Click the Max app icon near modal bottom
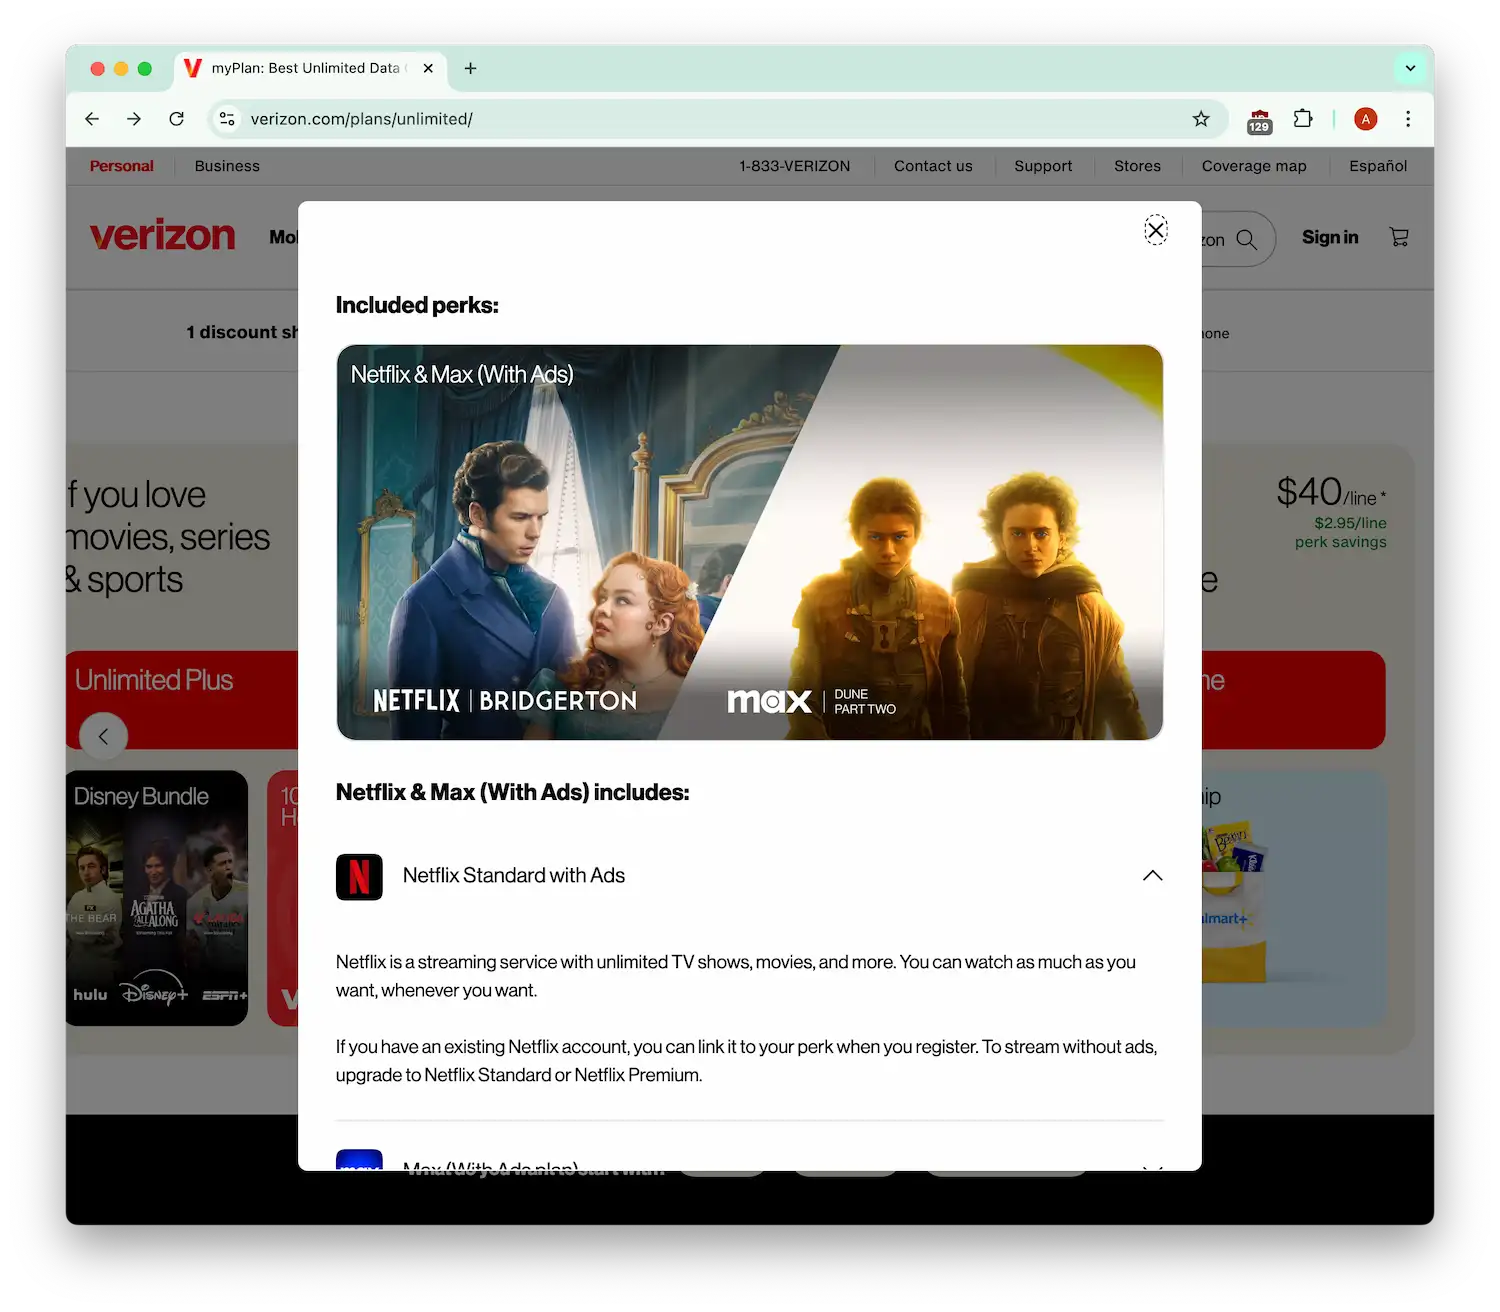This screenshot has width=1500, height=1312. pyautogui.click(x=359, y=1163)
